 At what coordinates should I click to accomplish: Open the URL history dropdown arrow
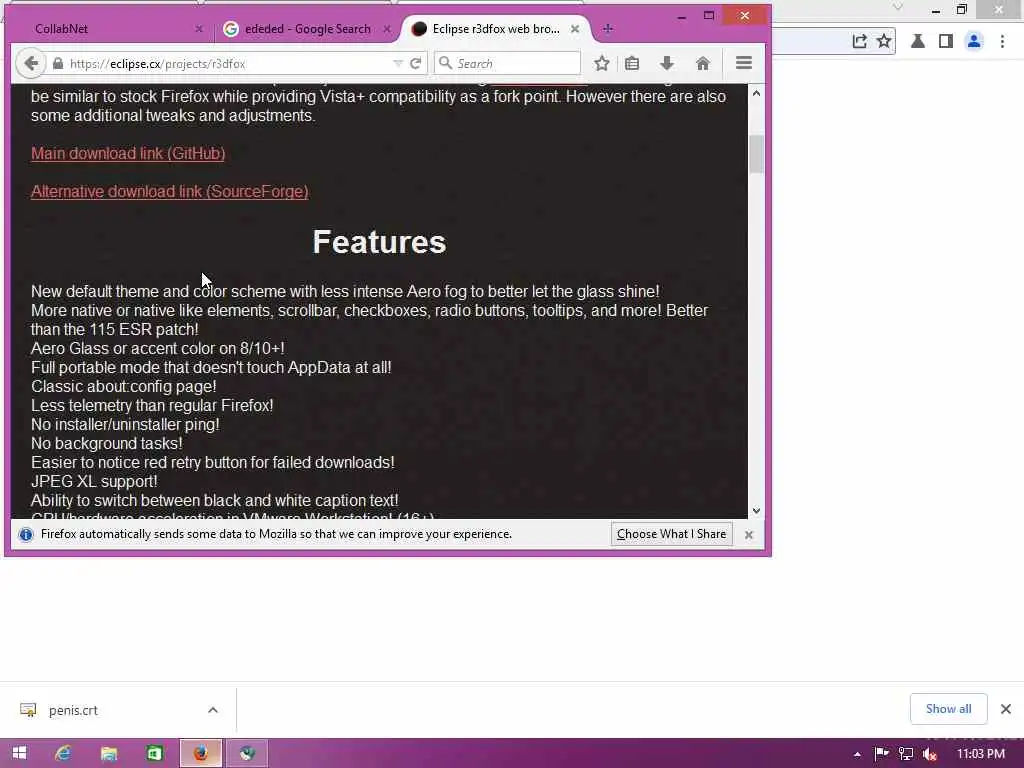[x=398, y=63]
